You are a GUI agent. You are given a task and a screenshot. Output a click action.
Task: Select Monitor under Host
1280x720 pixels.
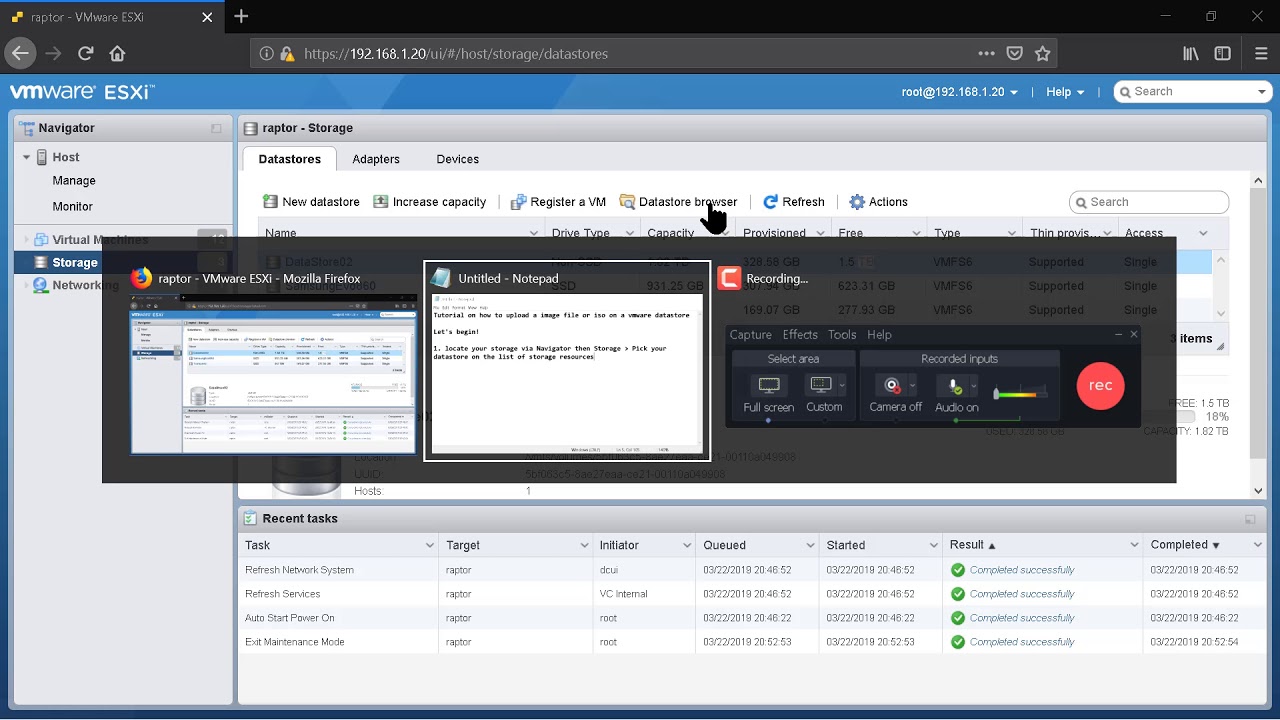coord(72,206)
